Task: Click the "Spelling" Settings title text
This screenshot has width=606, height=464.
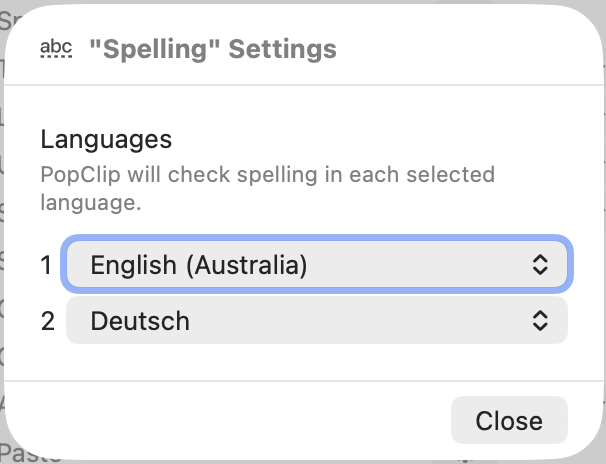Action: point(212,49)
